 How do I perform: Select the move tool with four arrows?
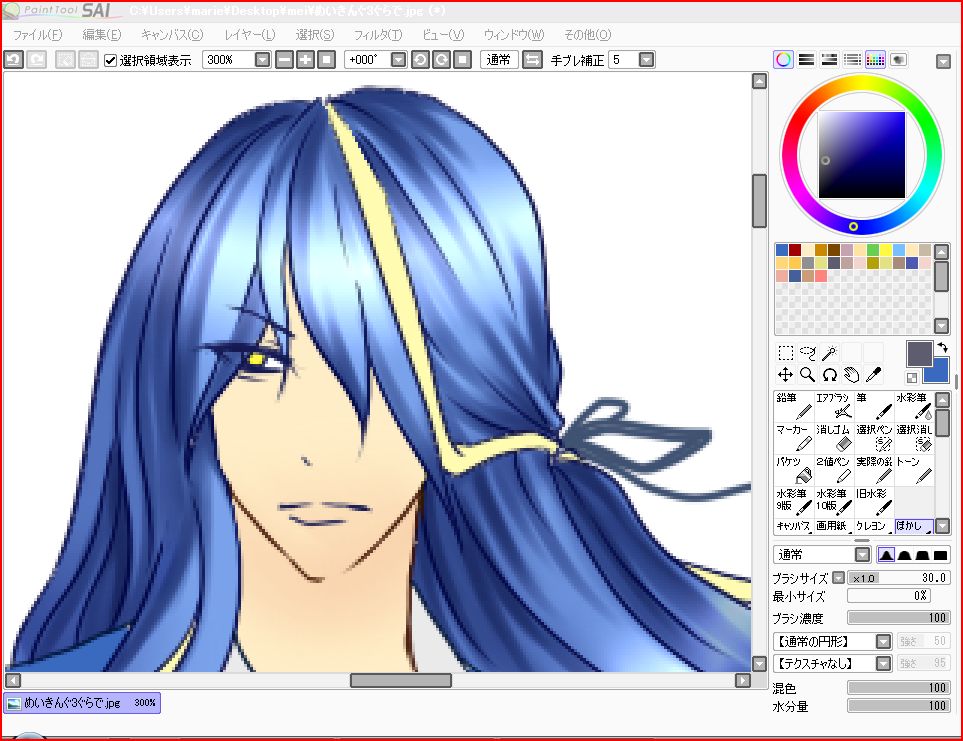(786, 374)
